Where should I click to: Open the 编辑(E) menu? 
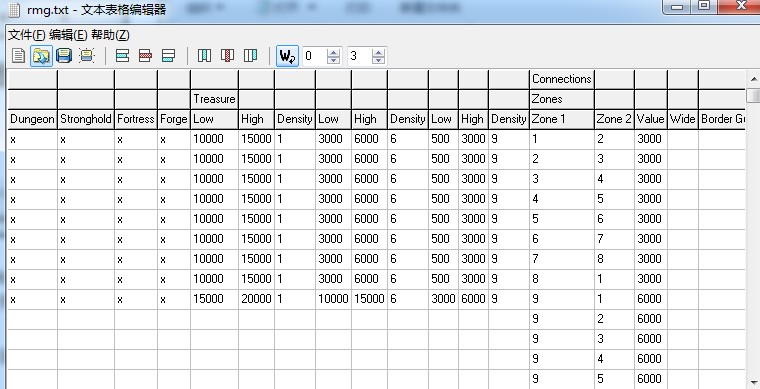[68, 35]
